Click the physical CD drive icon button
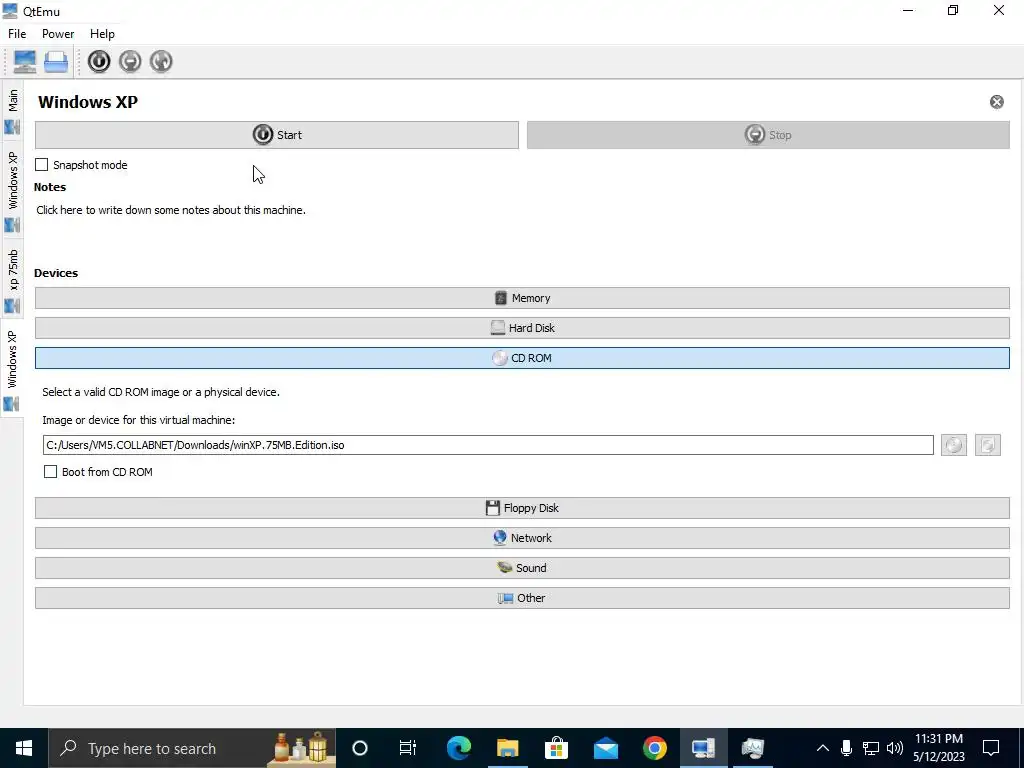This screenshot has width=1024, height=768. (953, 445)
